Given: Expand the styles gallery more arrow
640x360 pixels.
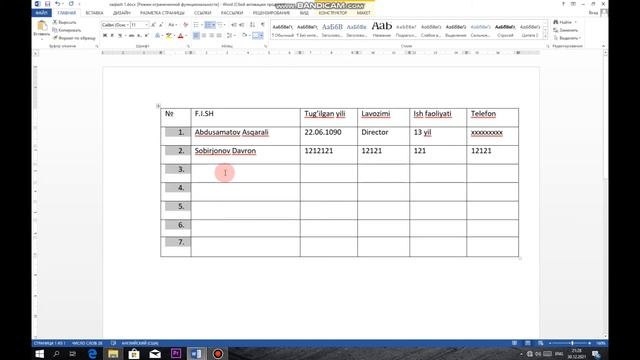Looking at the screenshot, I should click(x=545, y=37).
